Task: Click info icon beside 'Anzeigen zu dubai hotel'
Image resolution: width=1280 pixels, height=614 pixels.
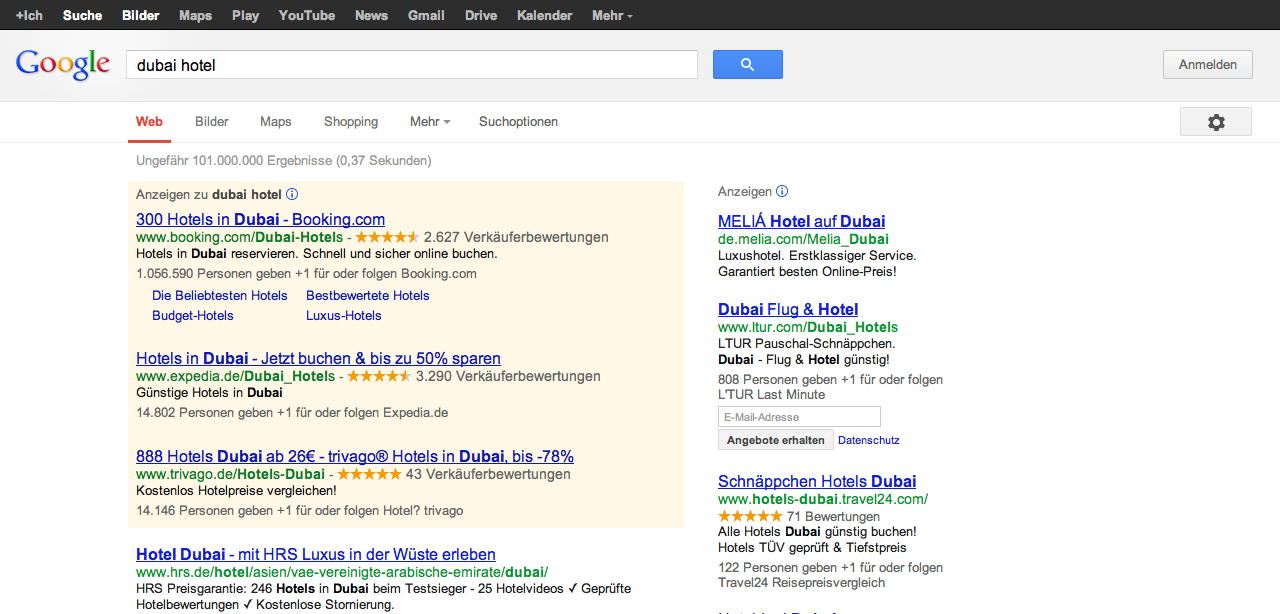Action: point(292,195)
